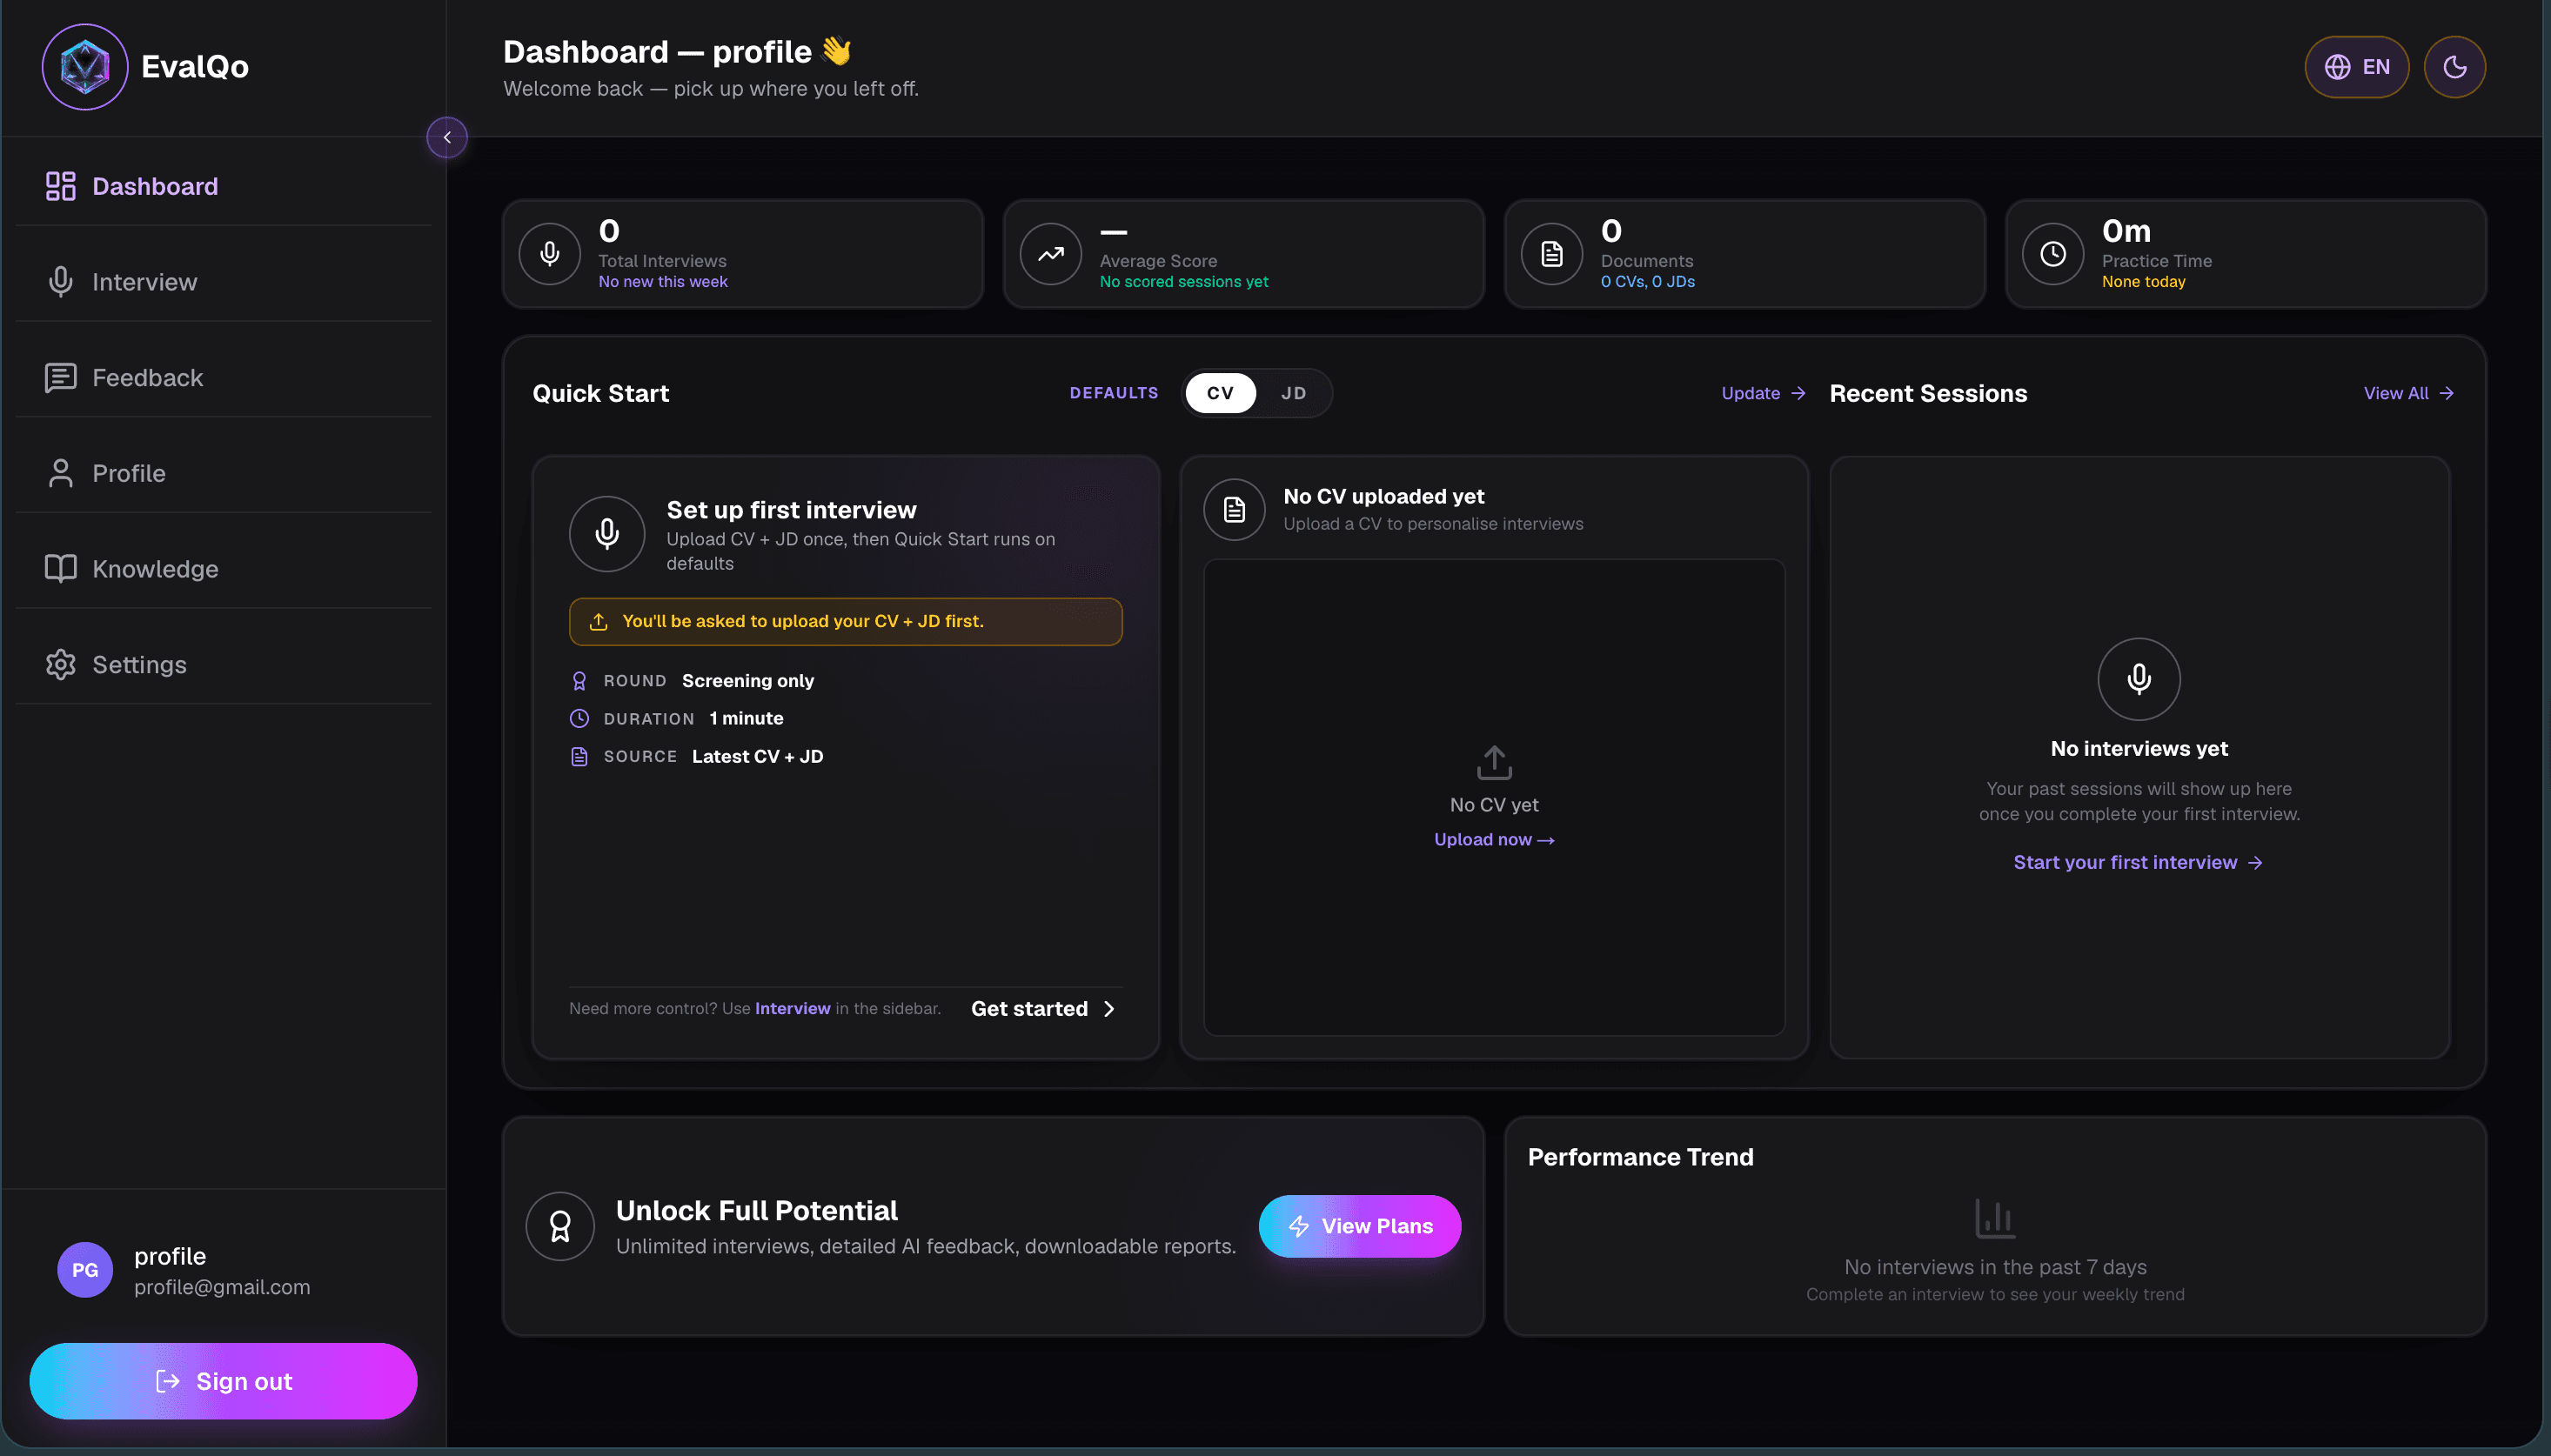The height and width of the screenshot is (1456, 2551).
Task: Click the Documents file icon
Action: 1552,254
